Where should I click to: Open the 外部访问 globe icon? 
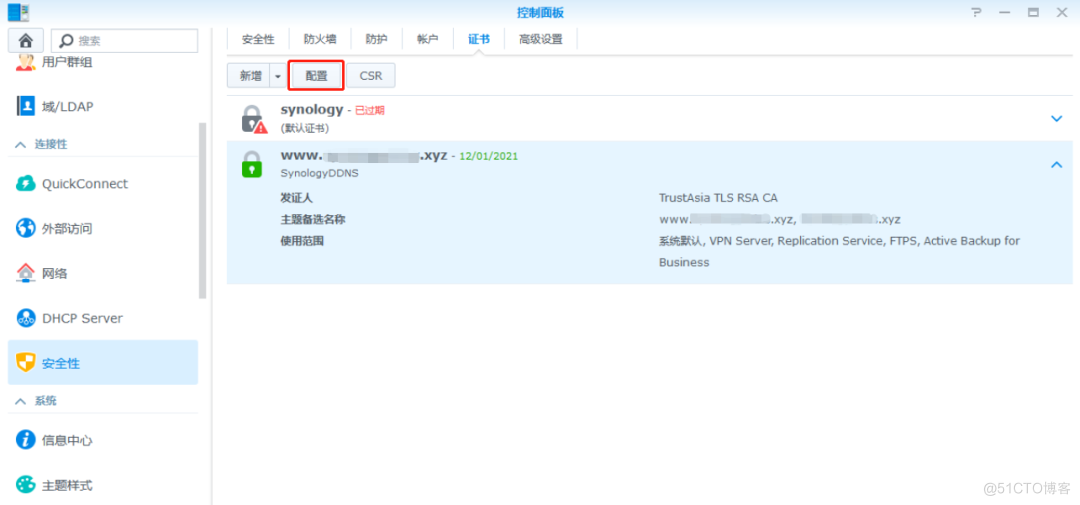pyautogui.click(x=25, y=229)
